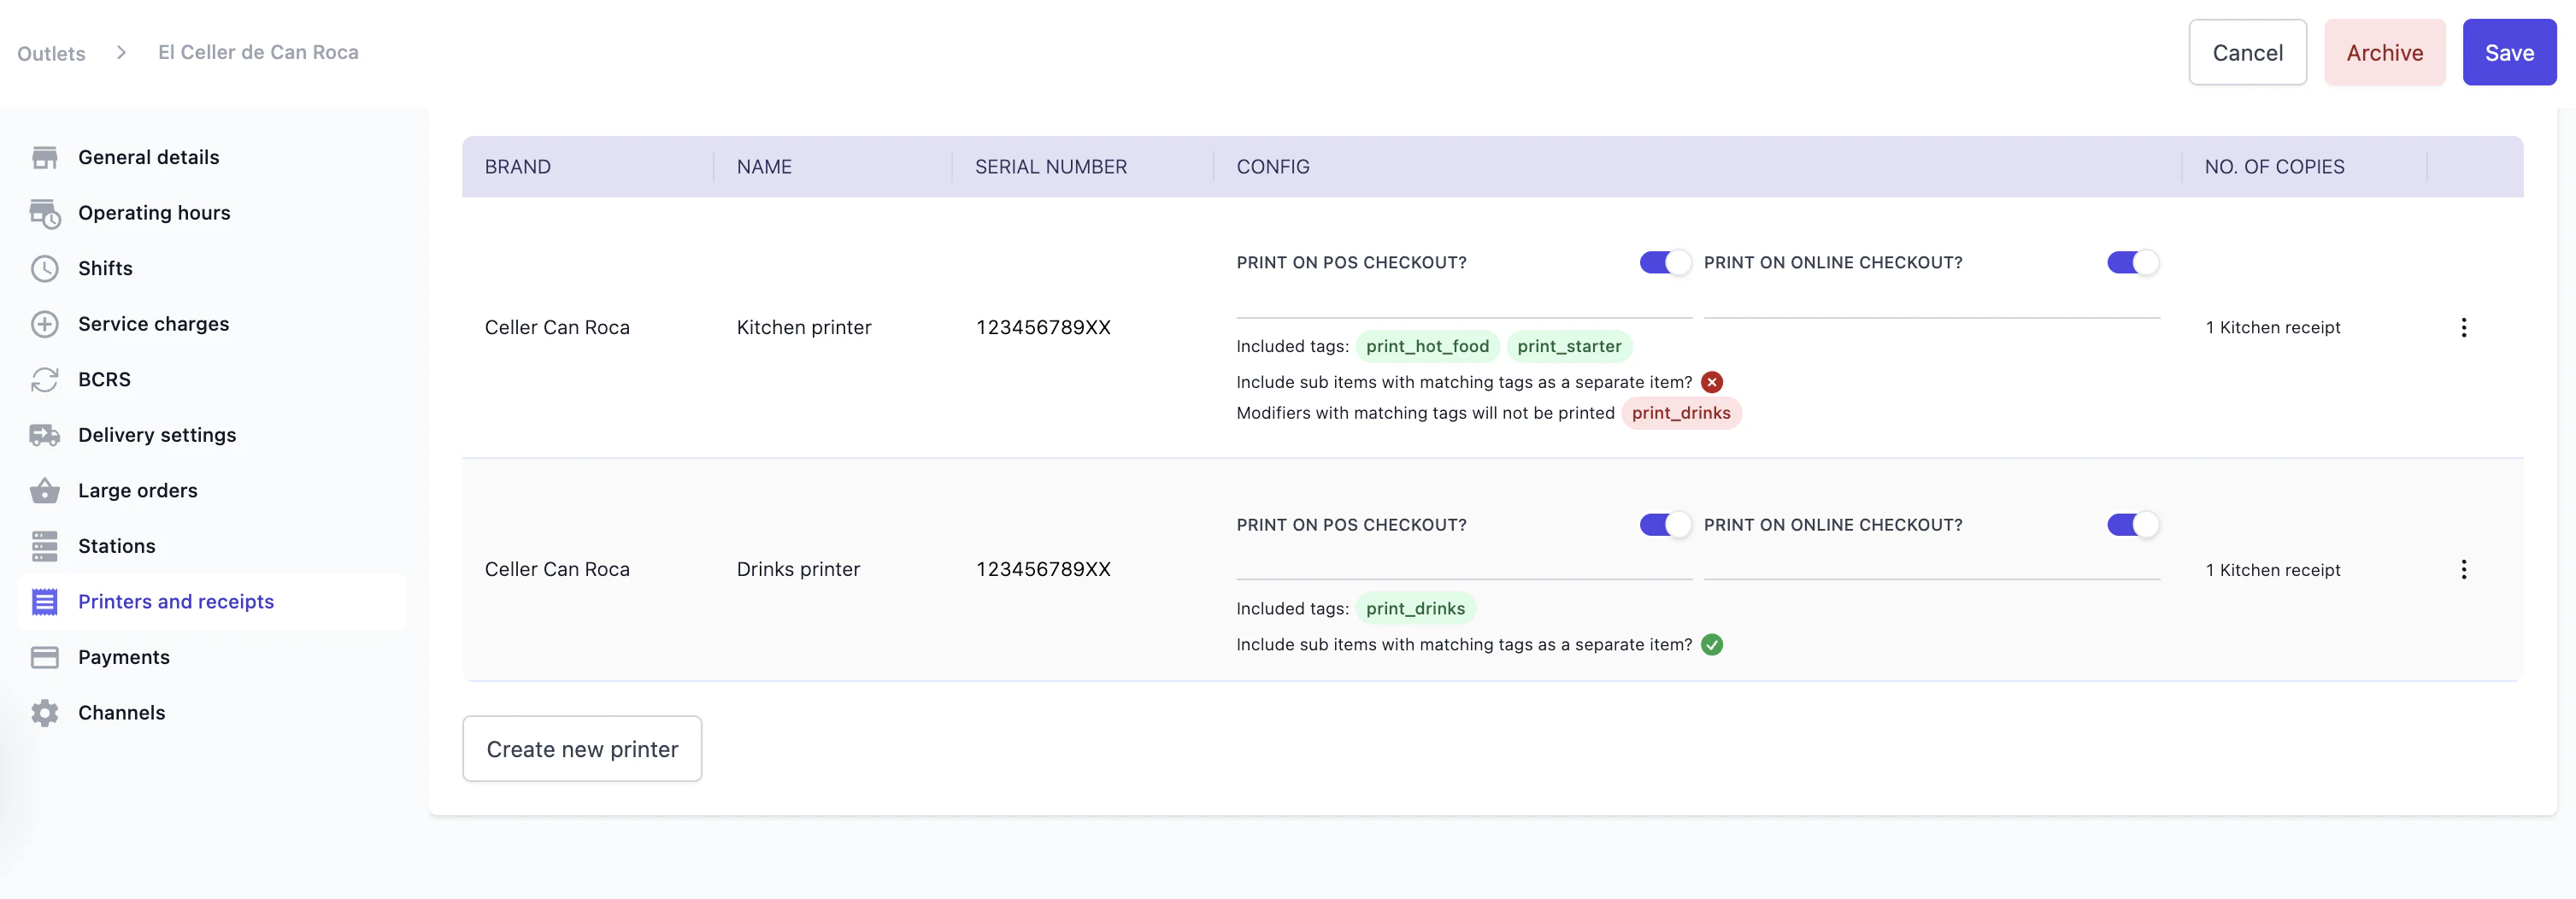Toggle Kitchen printer Print on POS checkout
Image resolution: width=2576 pixels, height=899 pixels.
(1664, 262)
